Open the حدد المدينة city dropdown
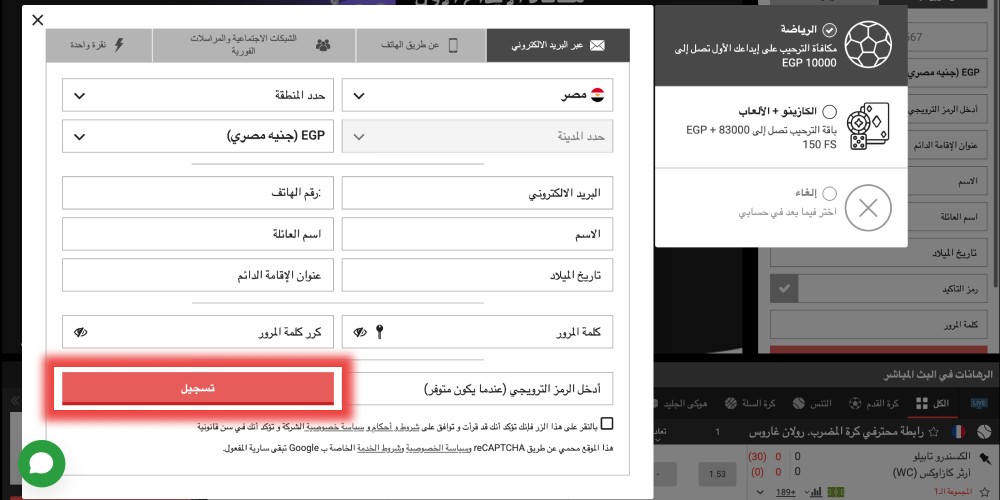Image resolution: width=1000 pixels, height=500 pixels. [x=477, y=136]
